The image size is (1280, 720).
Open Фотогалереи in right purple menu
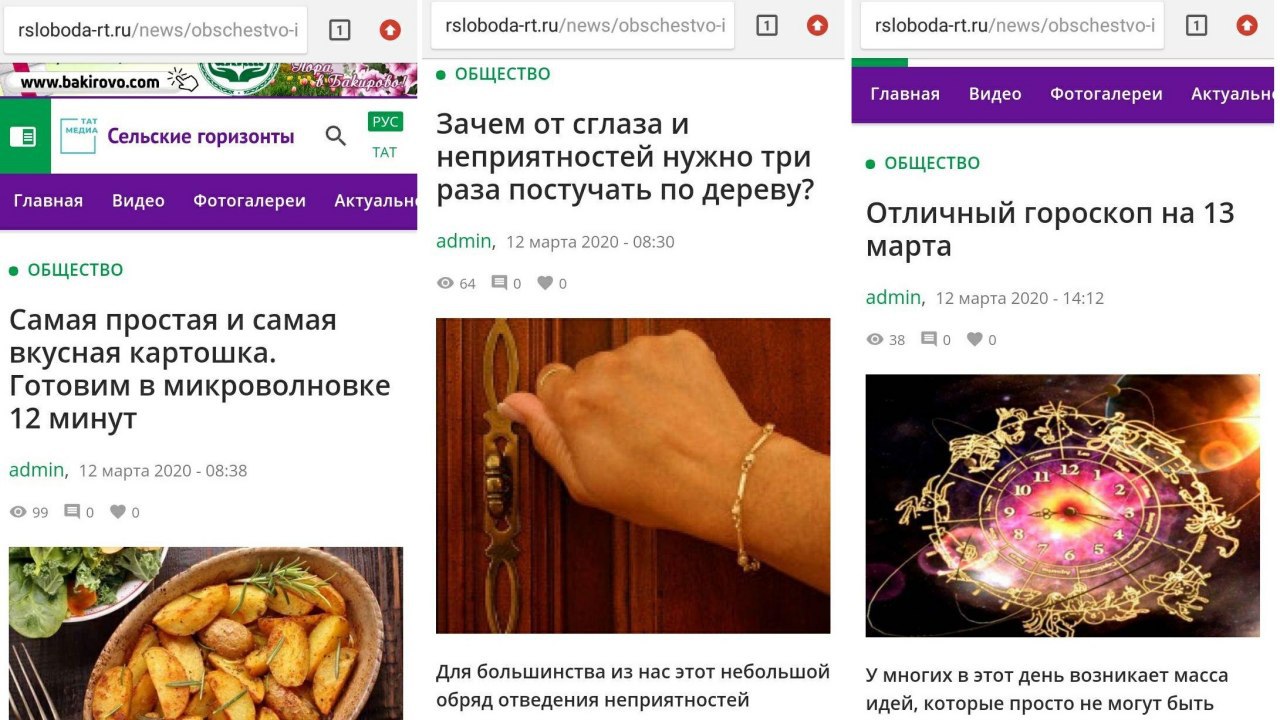pos(1106,94)
